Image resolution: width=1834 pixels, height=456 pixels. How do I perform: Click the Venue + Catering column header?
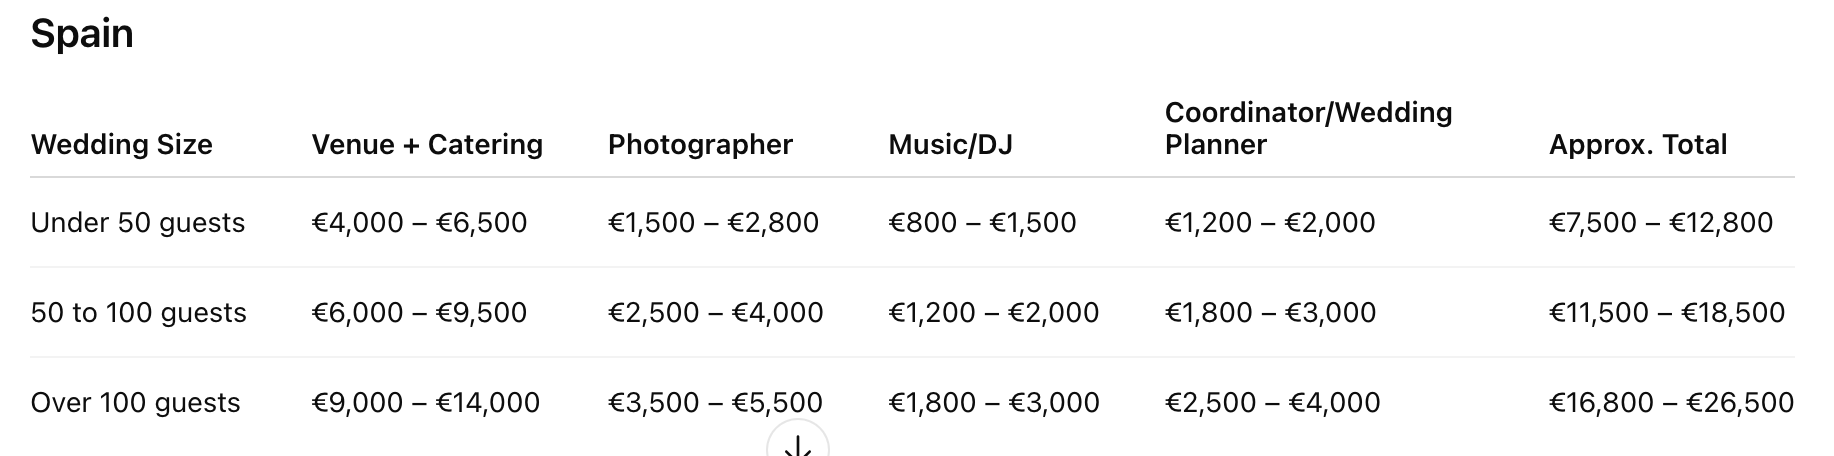(x=427, y=145)
